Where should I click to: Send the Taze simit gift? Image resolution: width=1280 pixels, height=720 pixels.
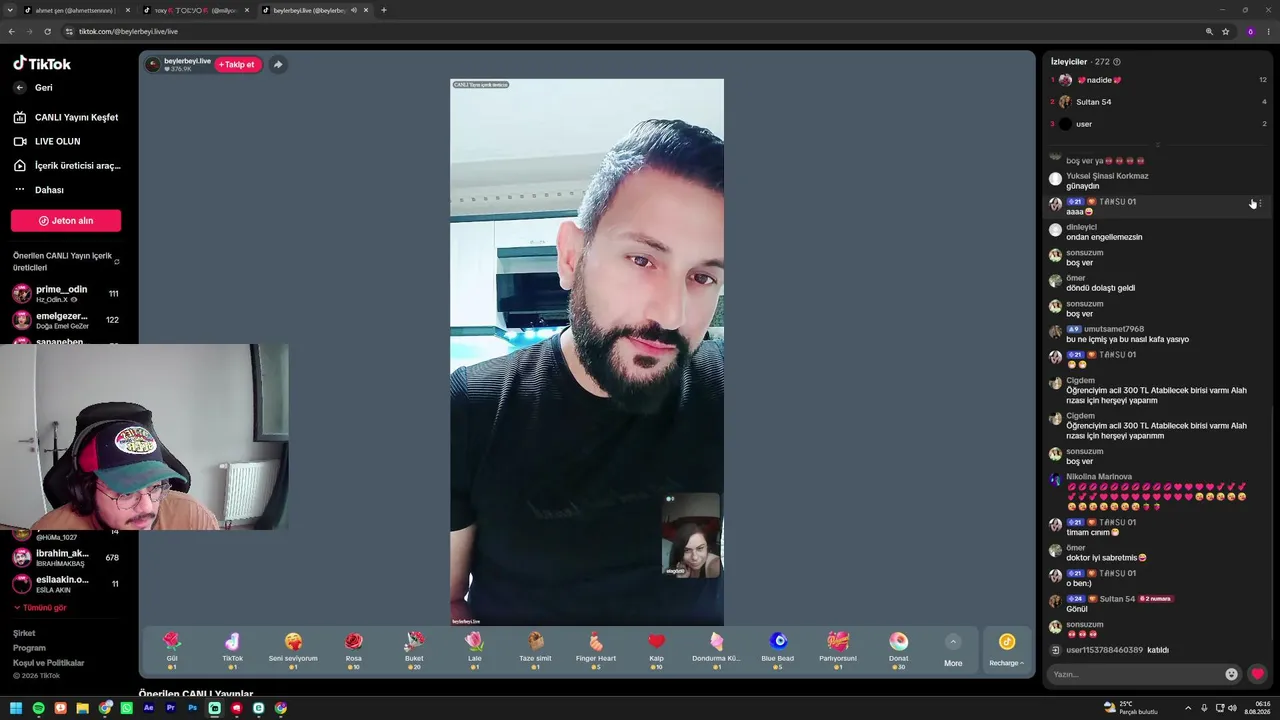535,649
